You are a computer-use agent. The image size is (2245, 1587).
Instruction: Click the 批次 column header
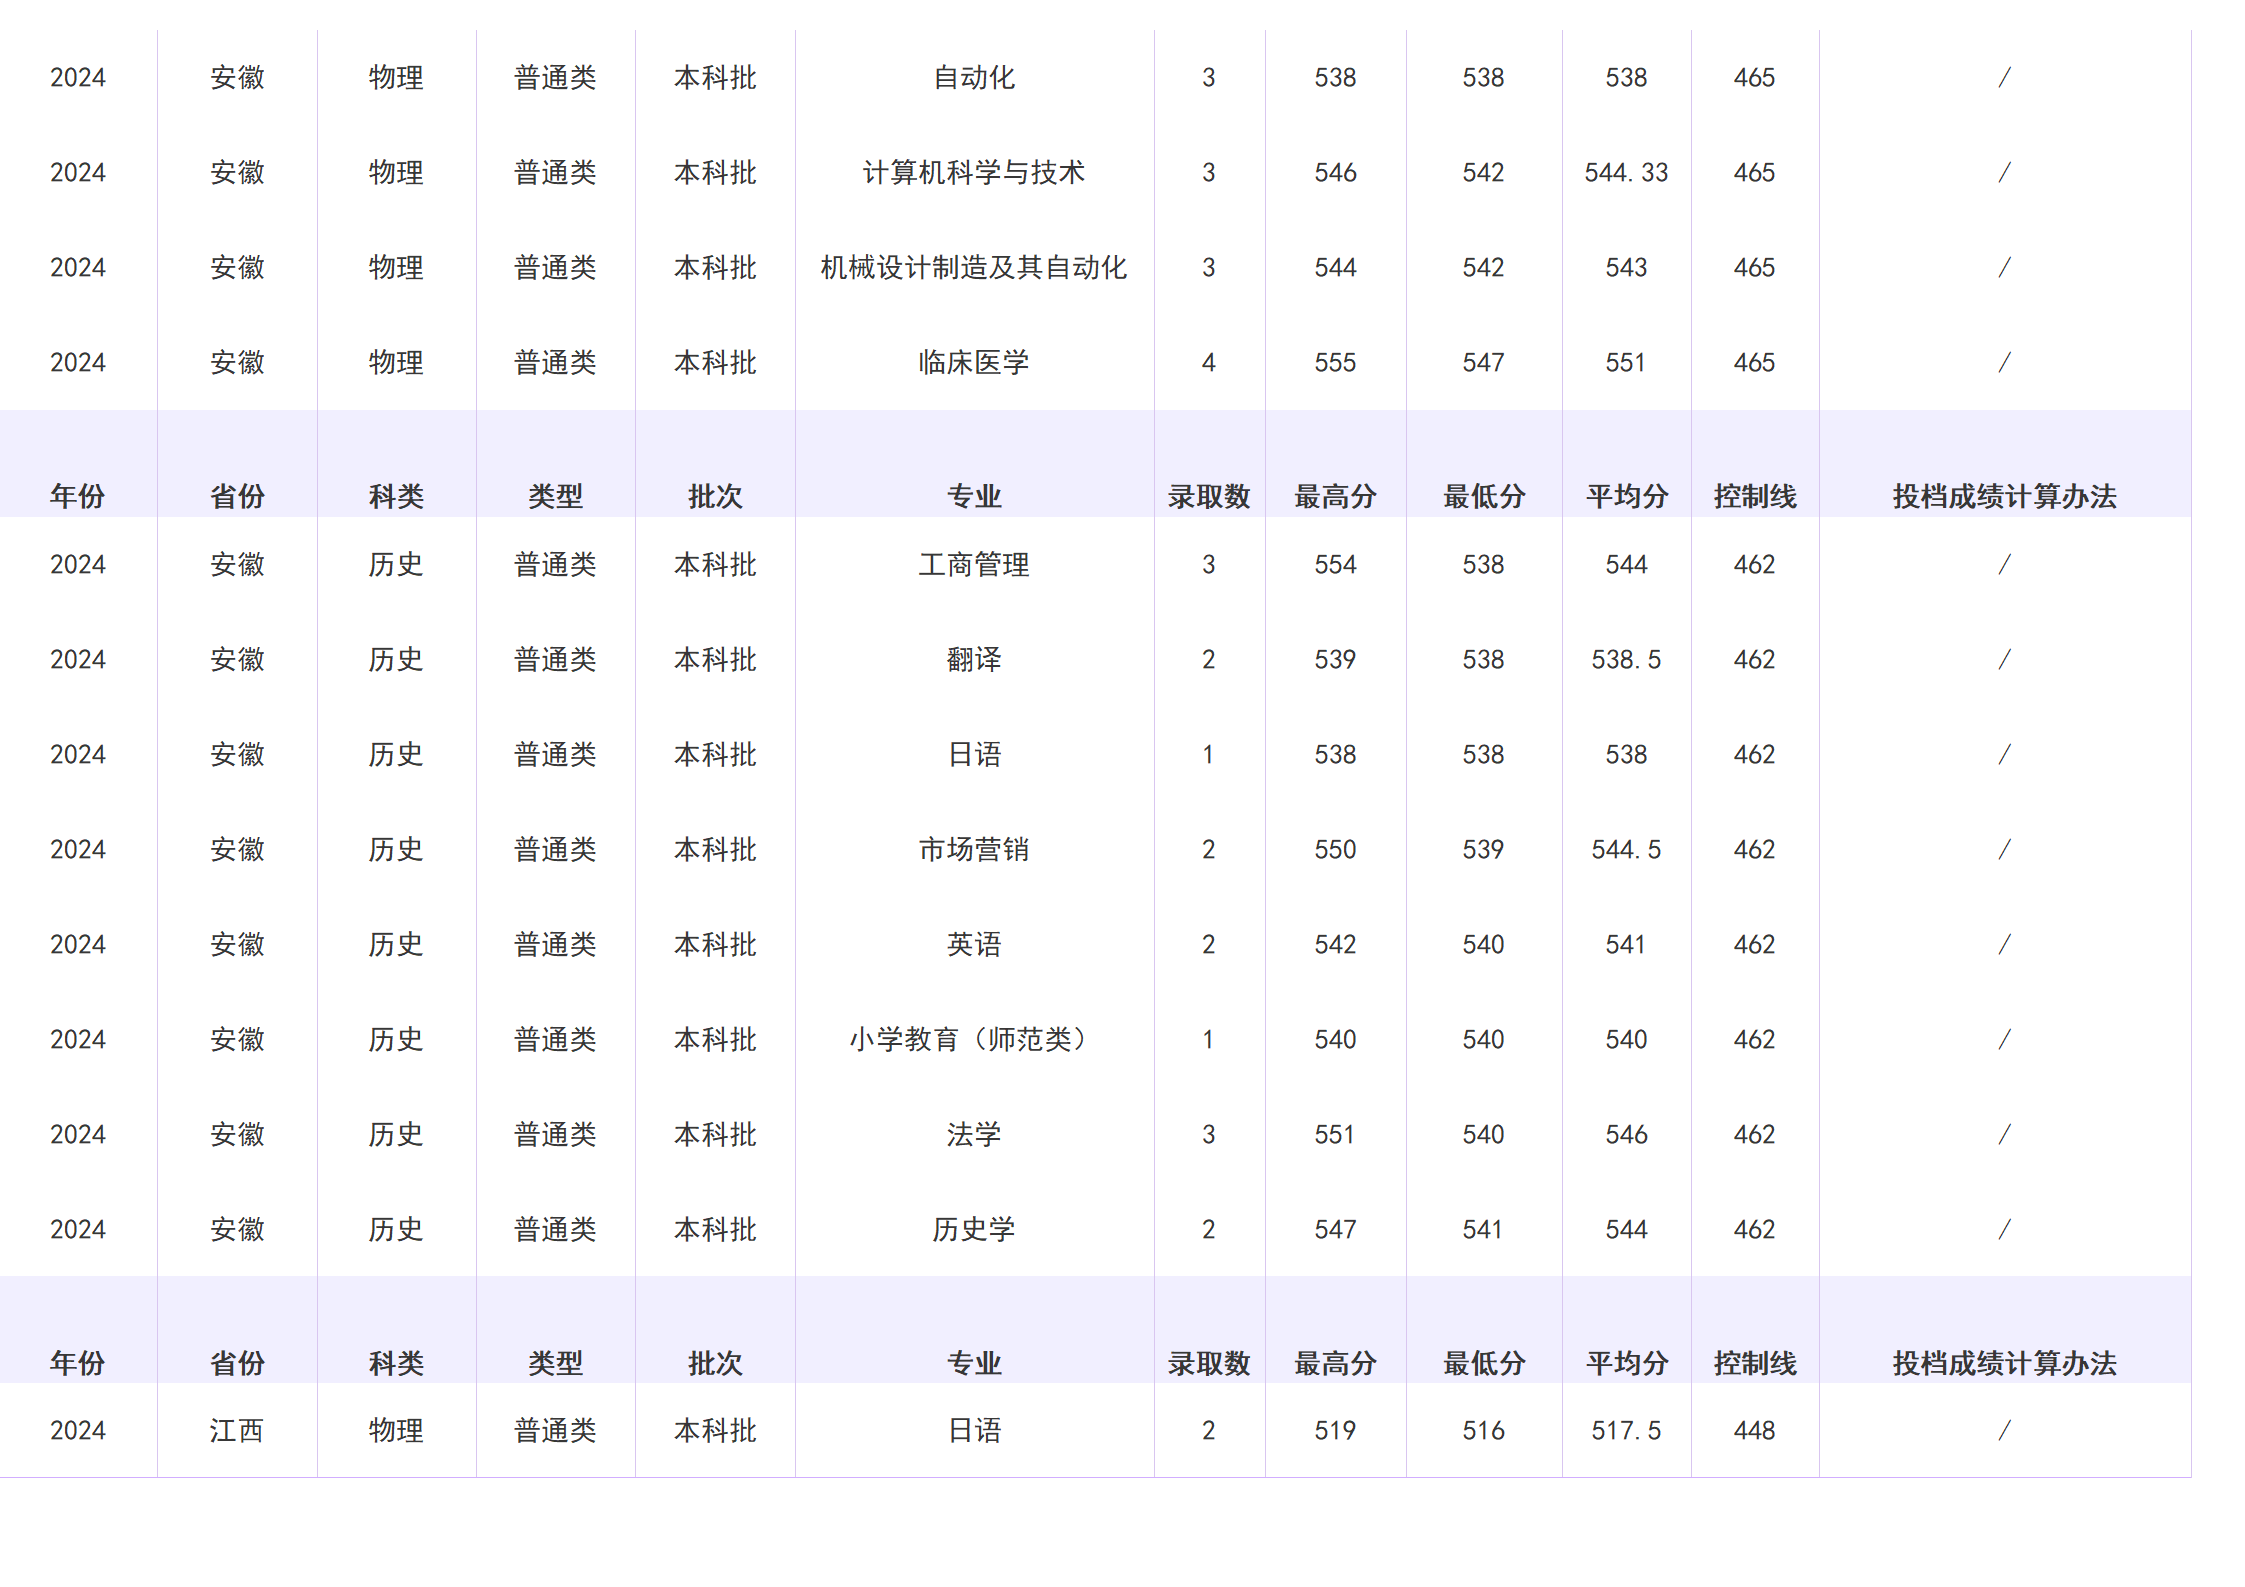(715, 492)
